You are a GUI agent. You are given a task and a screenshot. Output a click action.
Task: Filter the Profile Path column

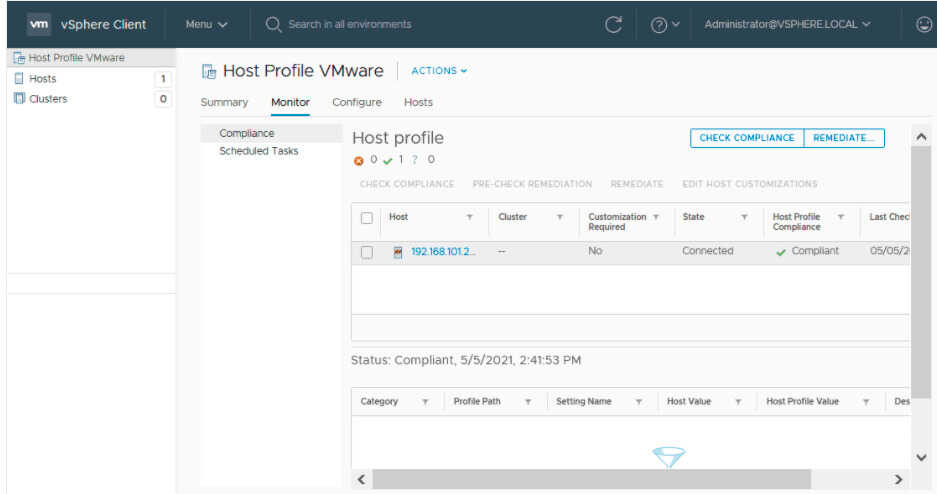tap(528, 402)
